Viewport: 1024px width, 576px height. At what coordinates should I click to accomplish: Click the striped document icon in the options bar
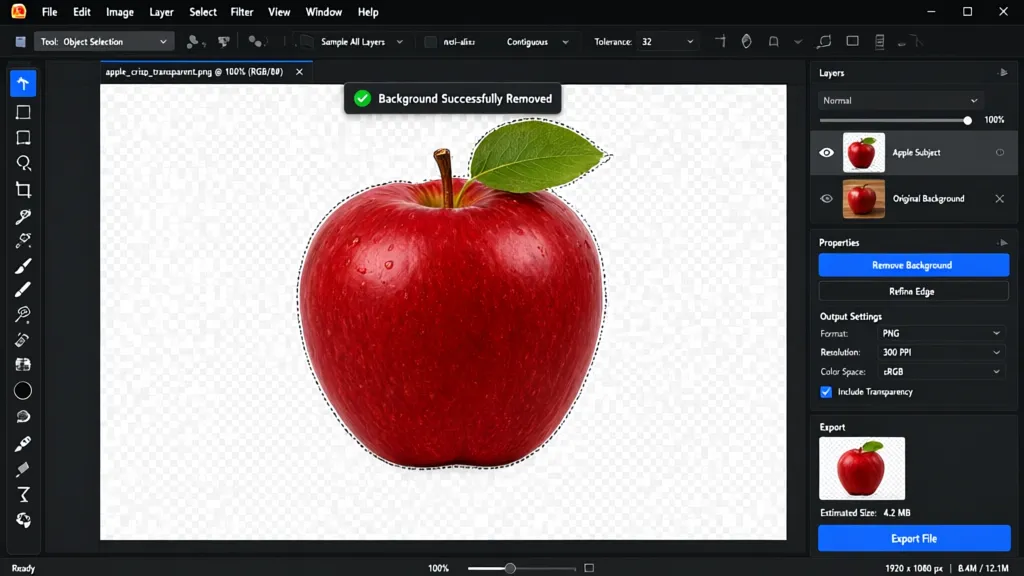click(880, 42)
